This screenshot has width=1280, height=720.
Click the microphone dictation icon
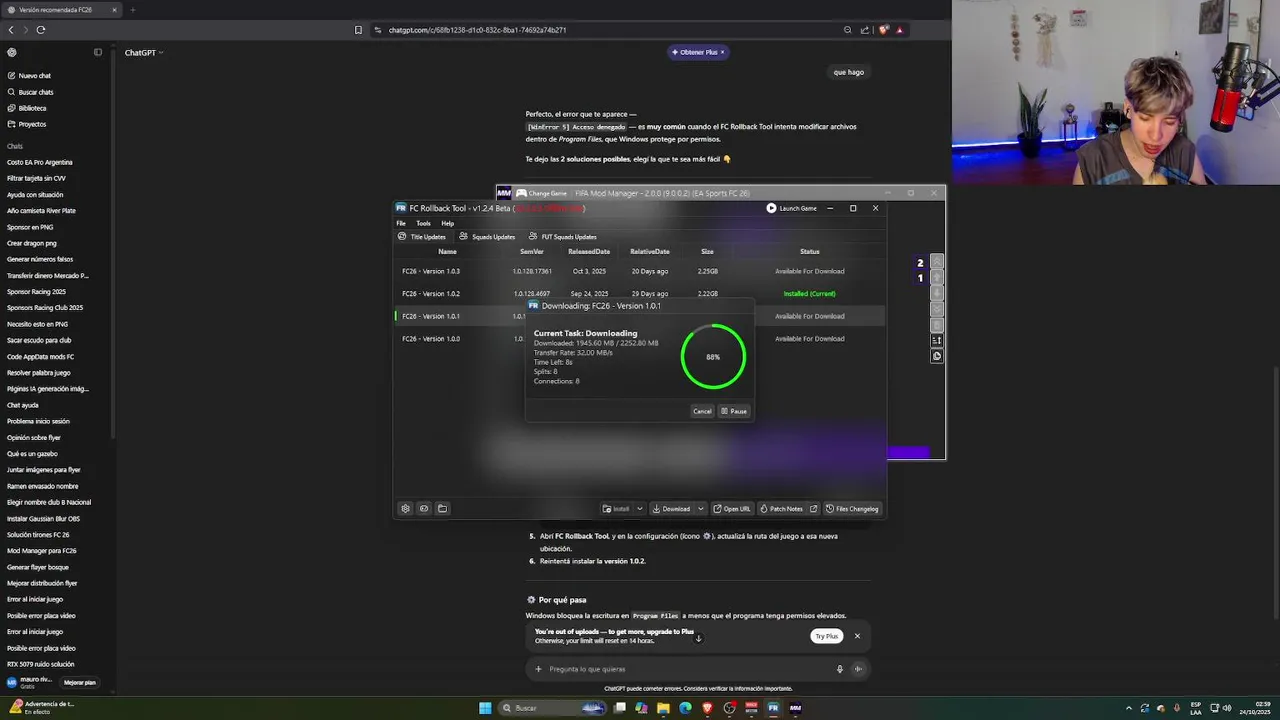pos(840,669)
